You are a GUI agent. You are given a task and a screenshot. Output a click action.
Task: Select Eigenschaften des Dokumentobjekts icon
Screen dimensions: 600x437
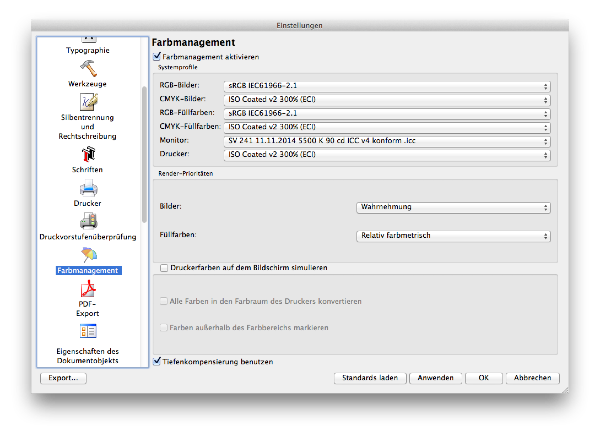coord(88,332)
